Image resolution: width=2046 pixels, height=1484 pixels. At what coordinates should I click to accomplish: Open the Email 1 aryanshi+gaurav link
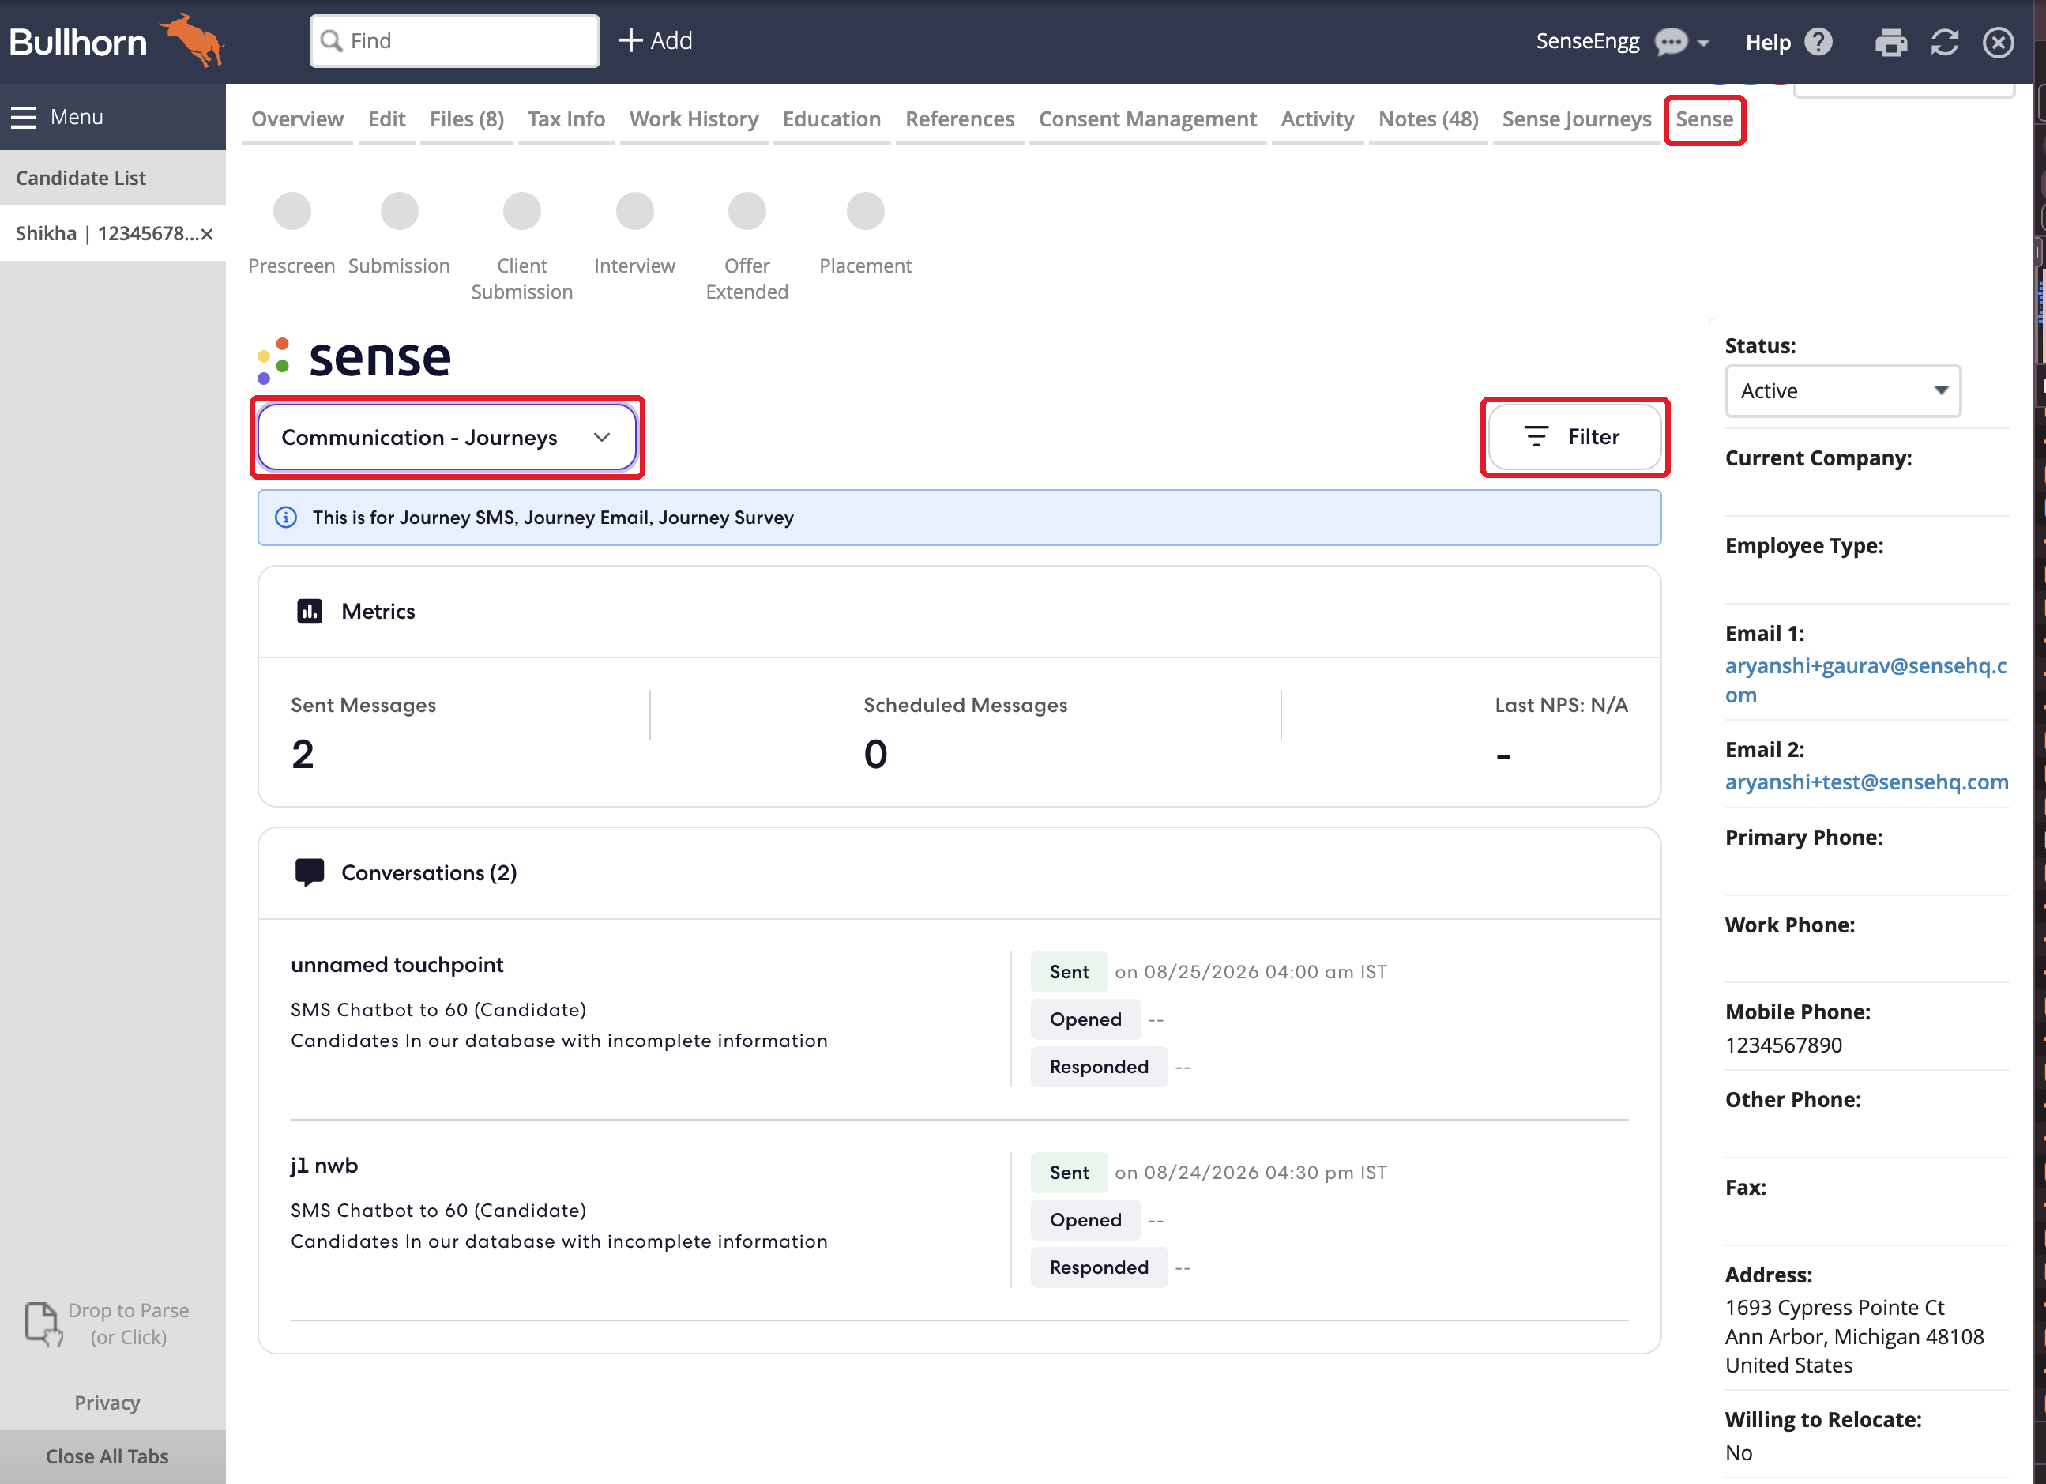pos(1866,680)
